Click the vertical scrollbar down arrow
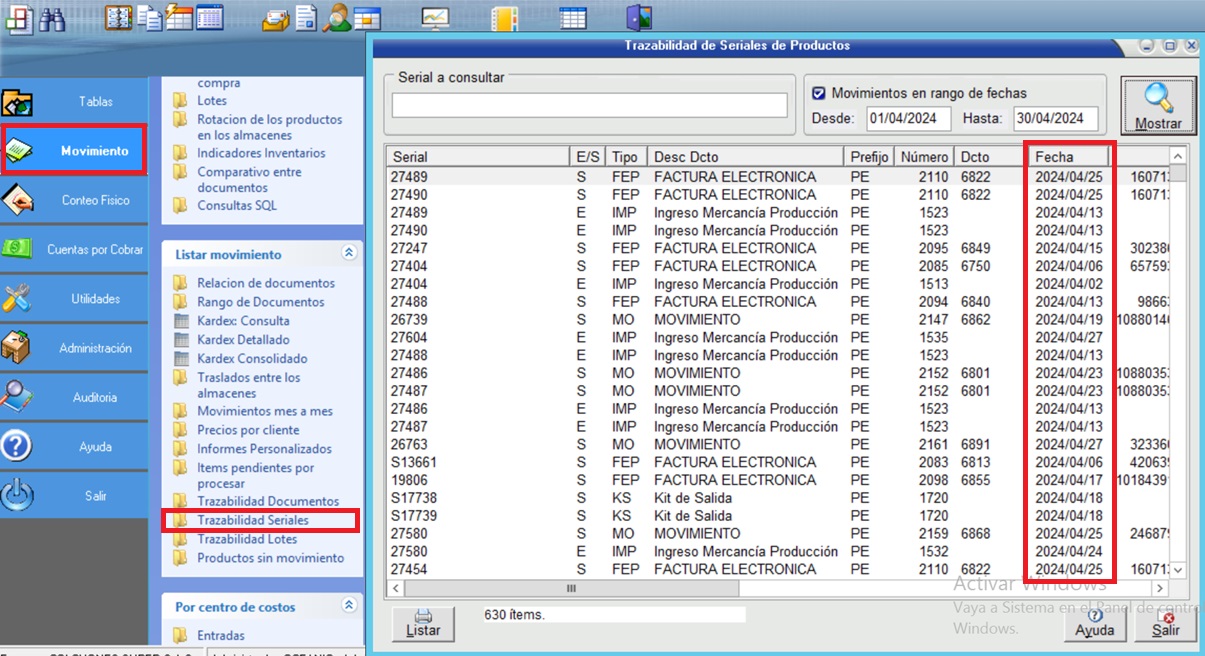Viewport: 1205px width, 656px height. pyautogui.click(x=1178, y=569)
